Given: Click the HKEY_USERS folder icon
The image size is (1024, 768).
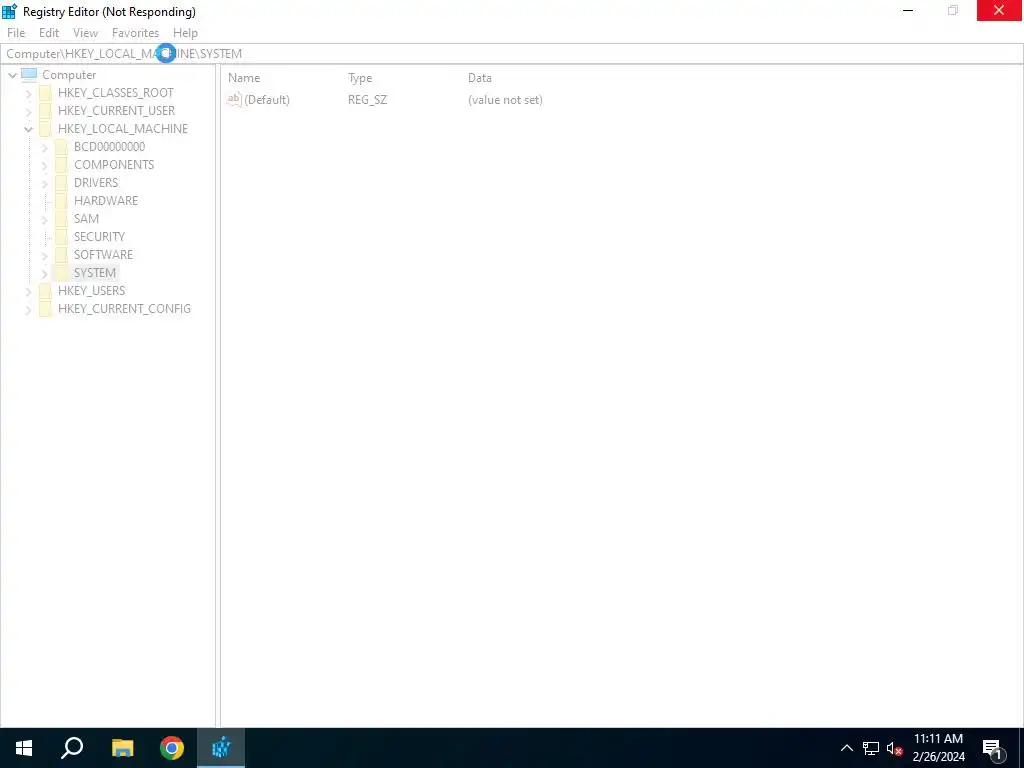Looking at the screenshot, I should coord(45,290).
